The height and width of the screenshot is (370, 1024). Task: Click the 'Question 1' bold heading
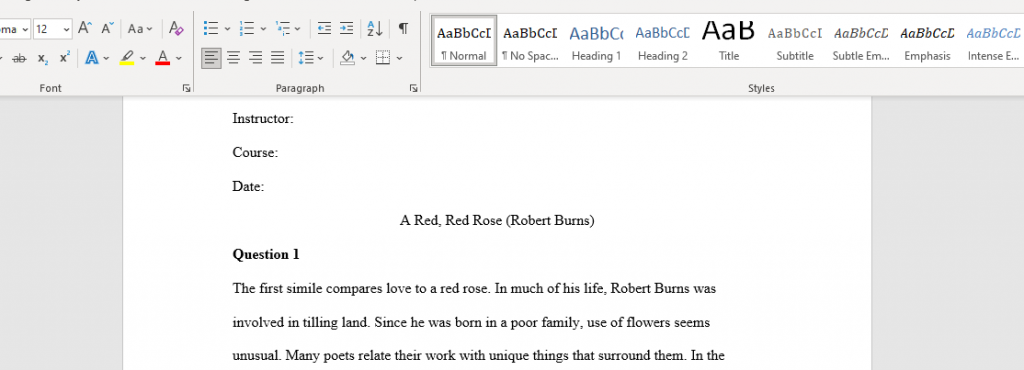(266, 254)
